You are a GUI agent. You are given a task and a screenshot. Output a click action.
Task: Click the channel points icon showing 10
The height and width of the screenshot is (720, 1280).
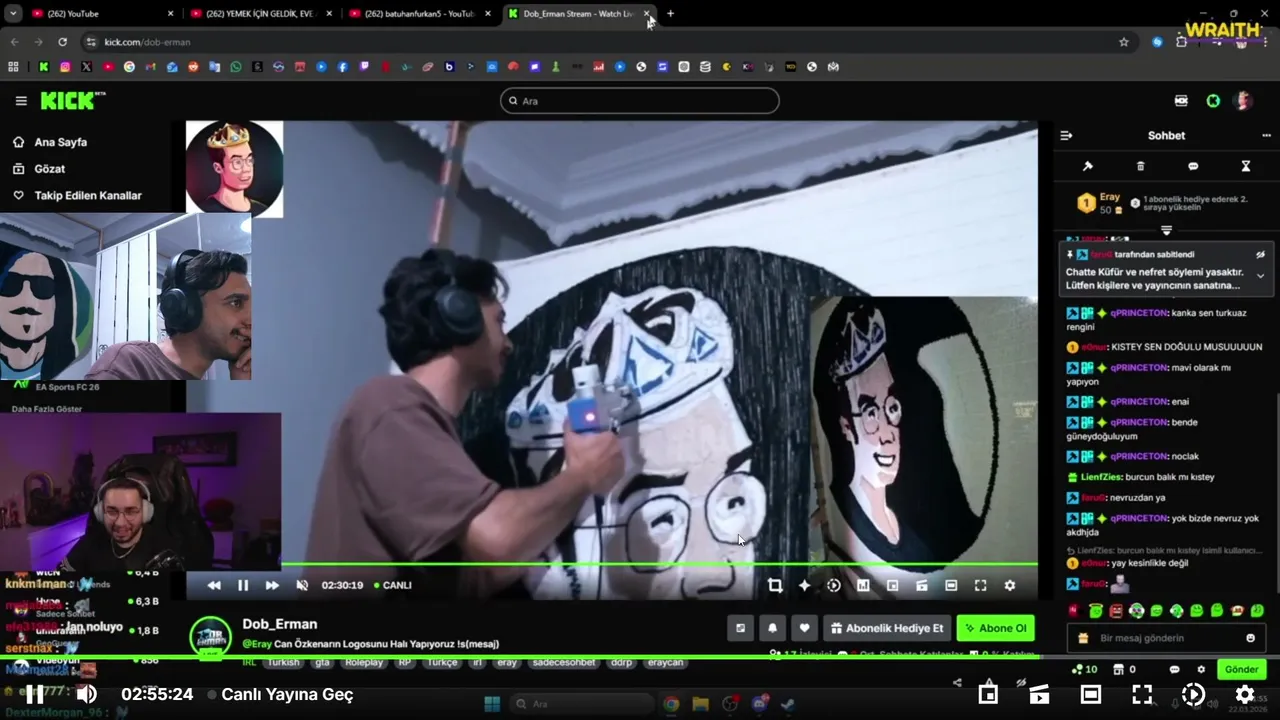(x=1084, y=669)
